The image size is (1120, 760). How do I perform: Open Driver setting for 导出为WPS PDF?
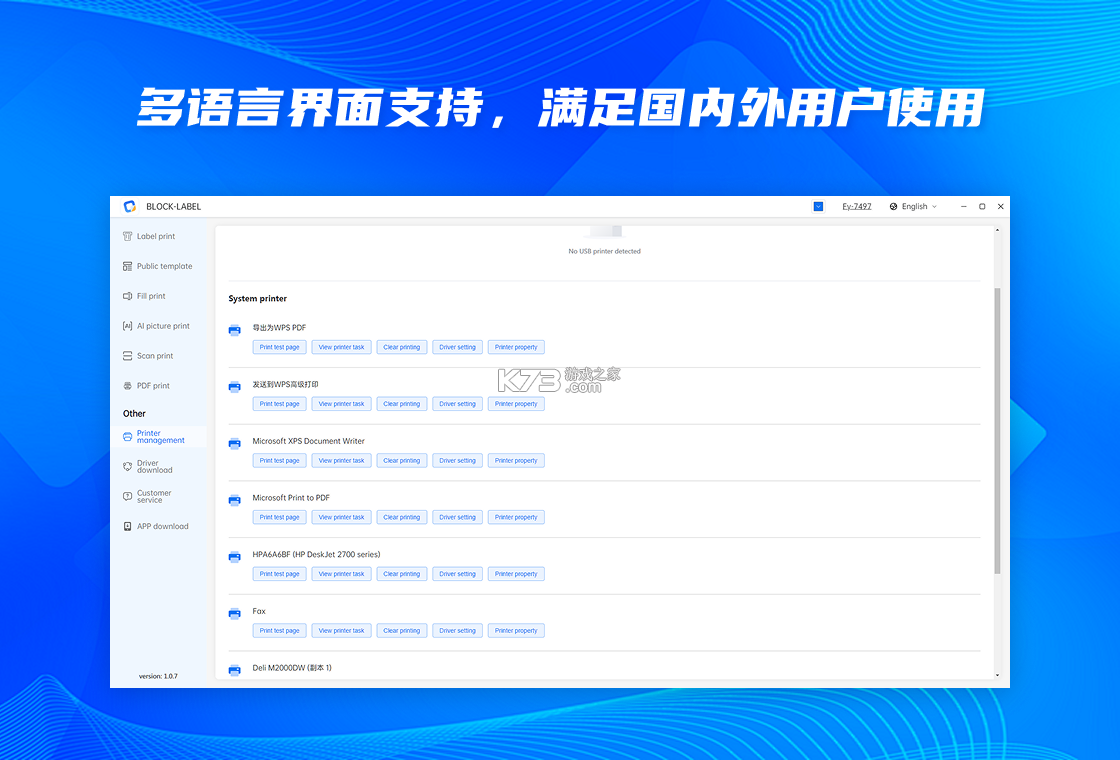(457, 347)
